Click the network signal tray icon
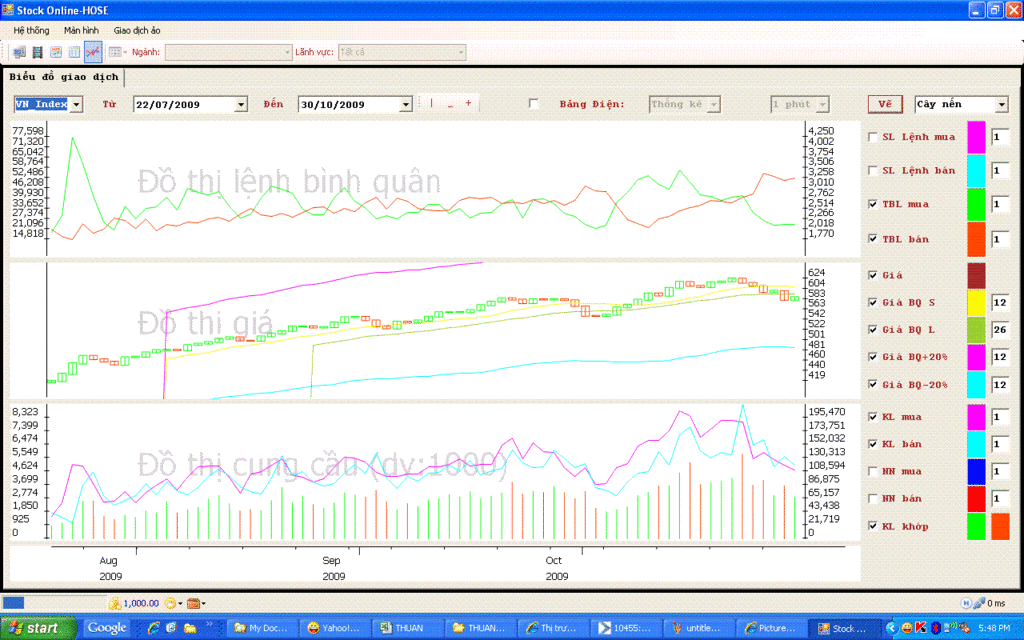The width and height of the screenshot is (1024, 640). pos(950,628)
